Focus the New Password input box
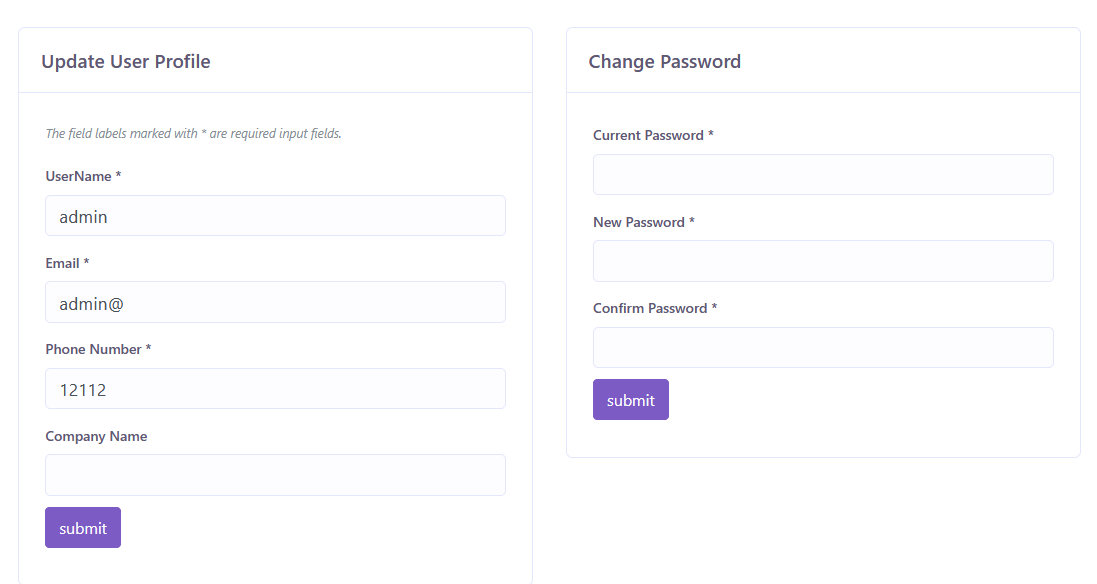The width and height of the screenshot is (1097, 584). click(823, 261)
